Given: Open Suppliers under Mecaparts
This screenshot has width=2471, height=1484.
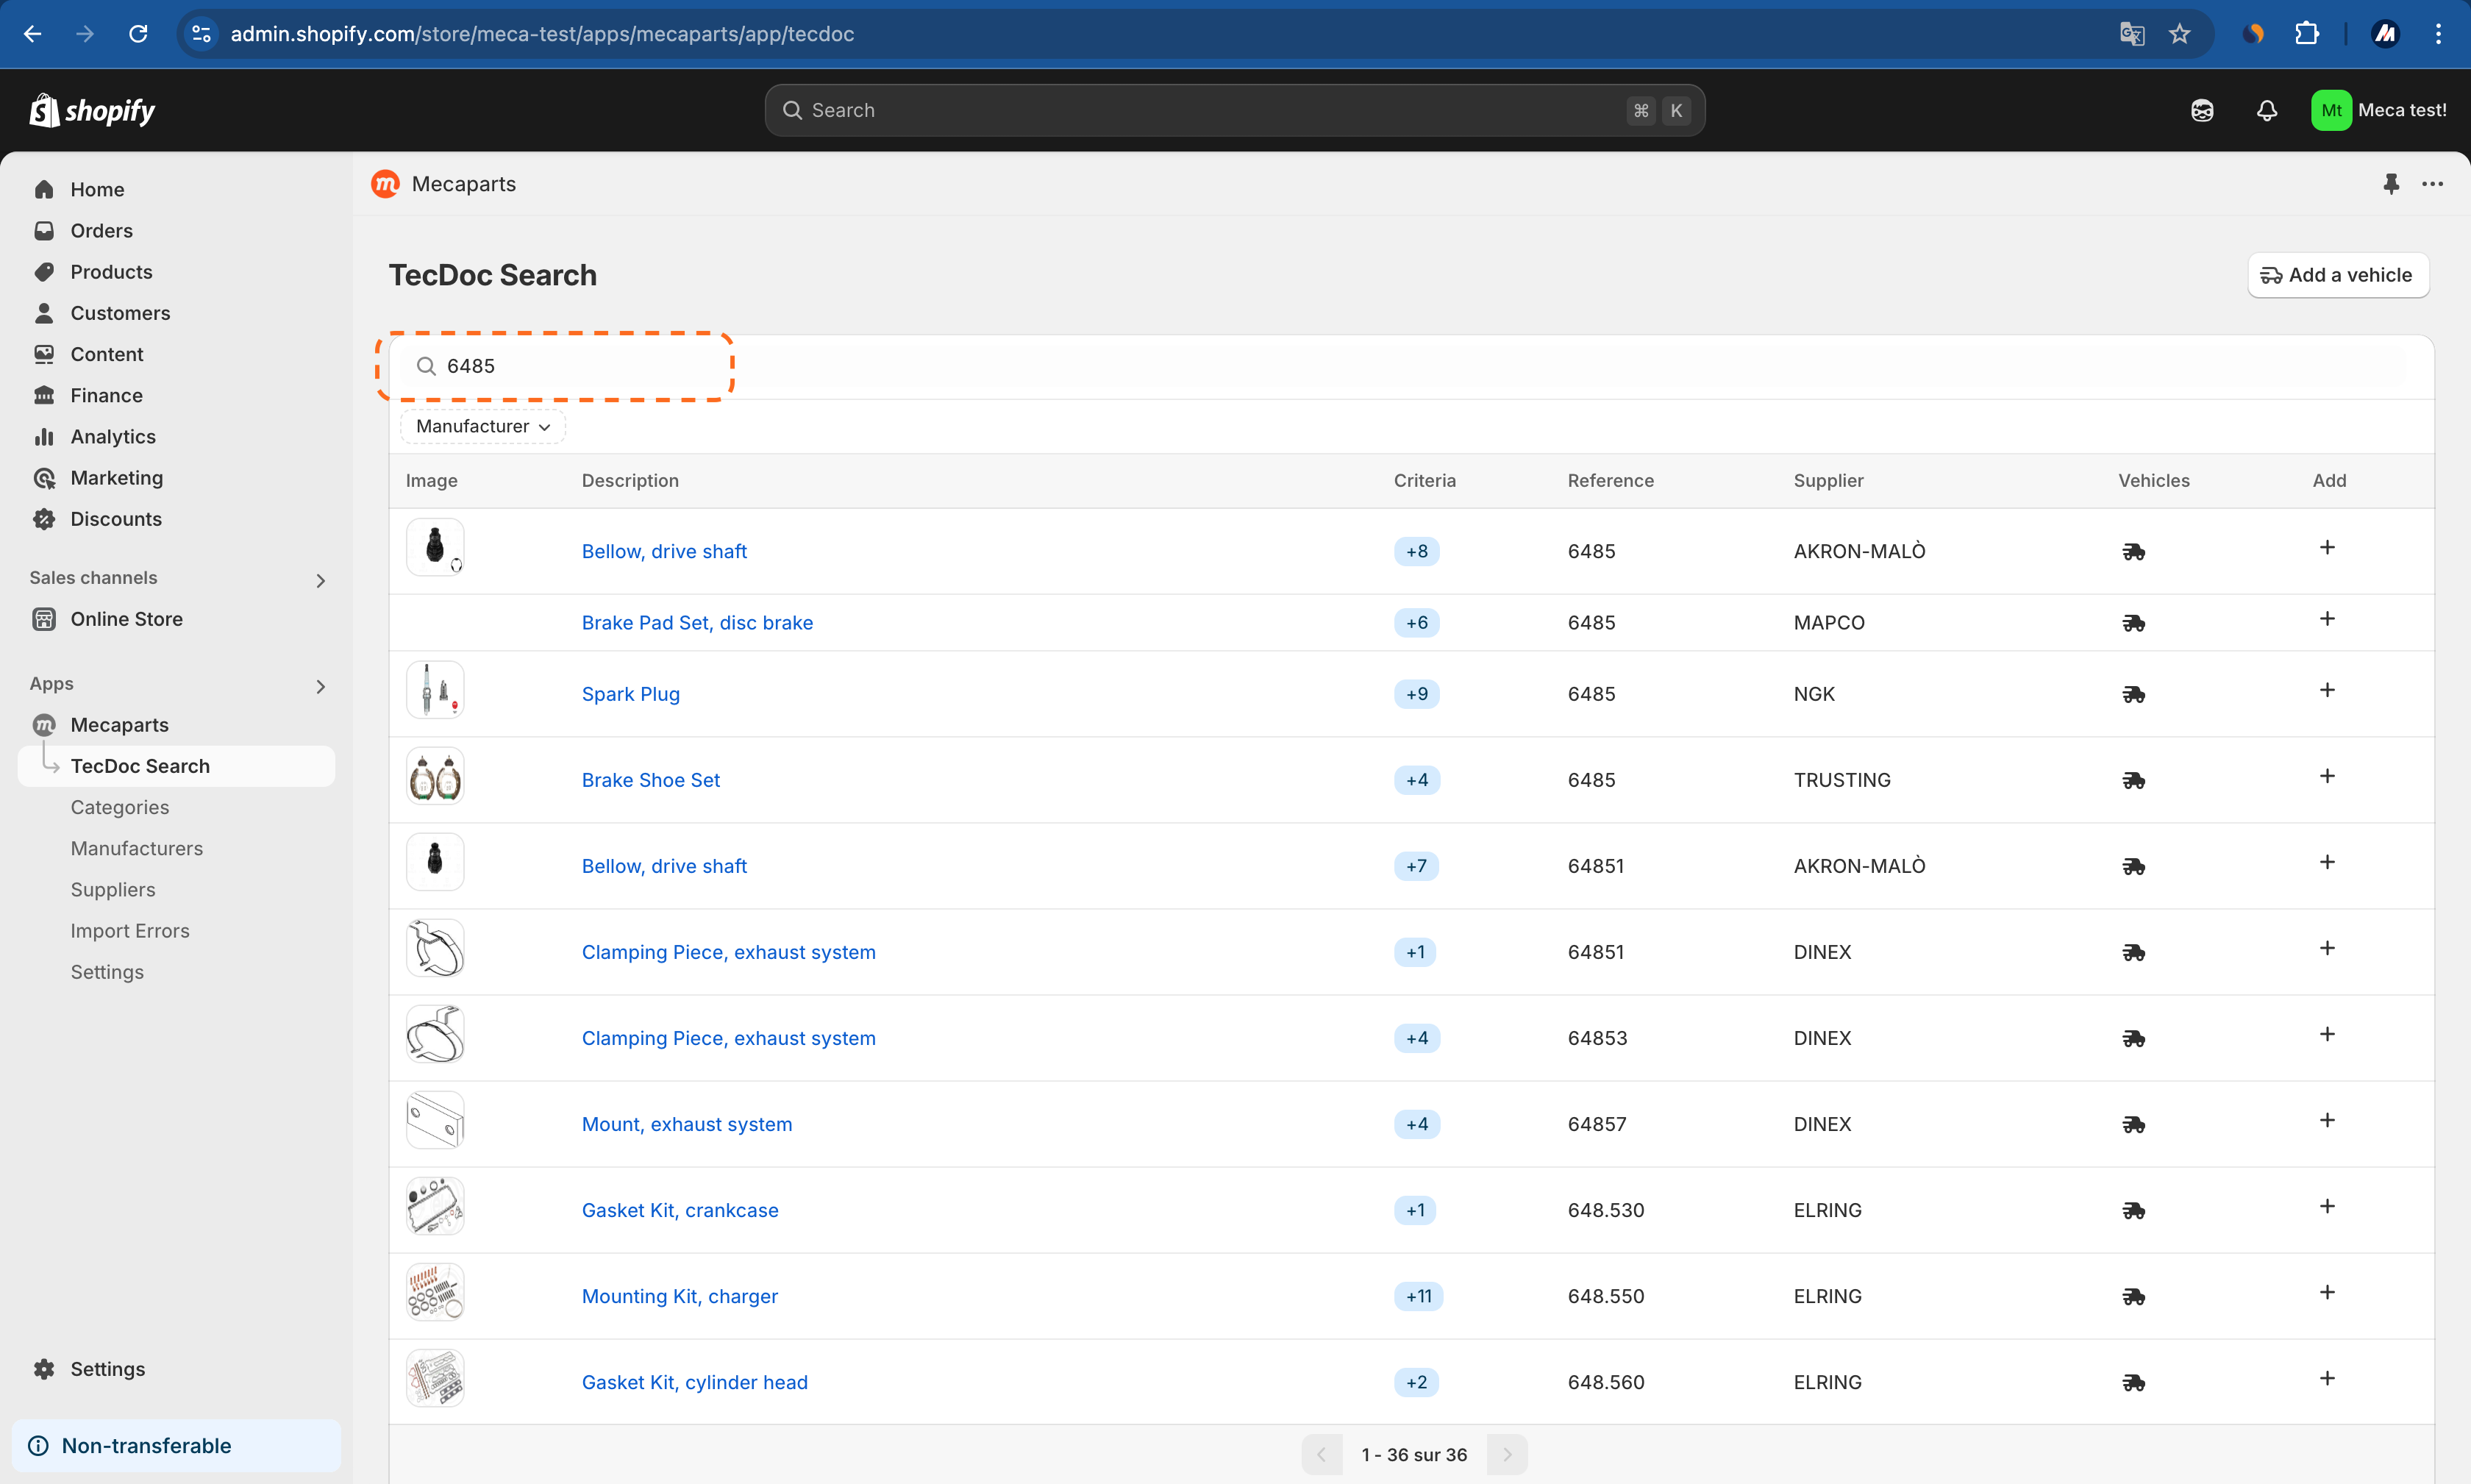Looking at the screenshot, I should [x=113, y=889].
